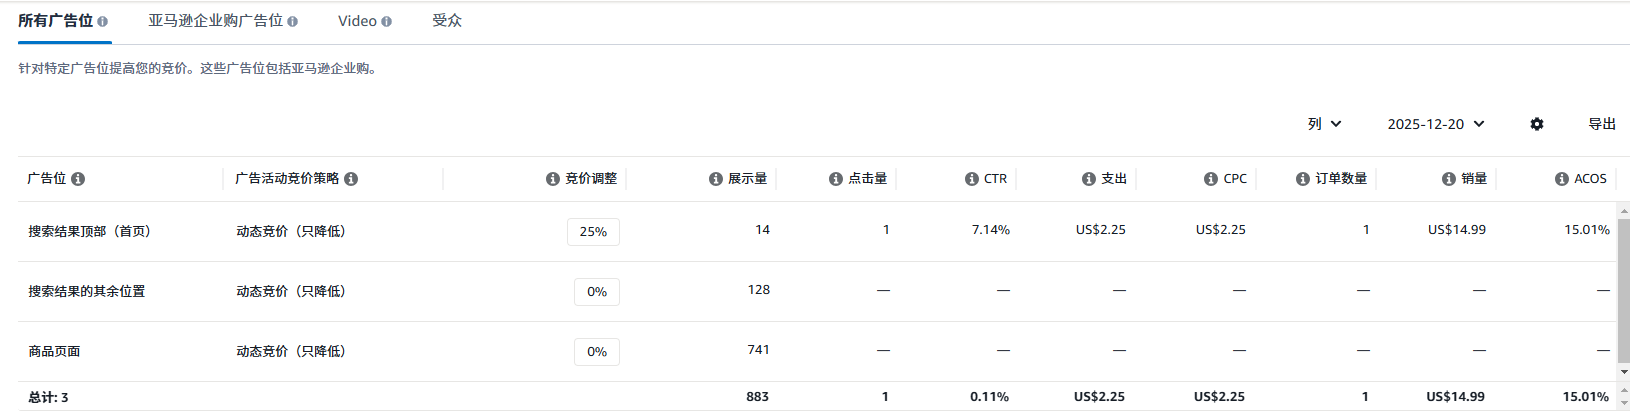Click info icon before 竞价调整 header
1630x411 pixels.
[552, 179]
